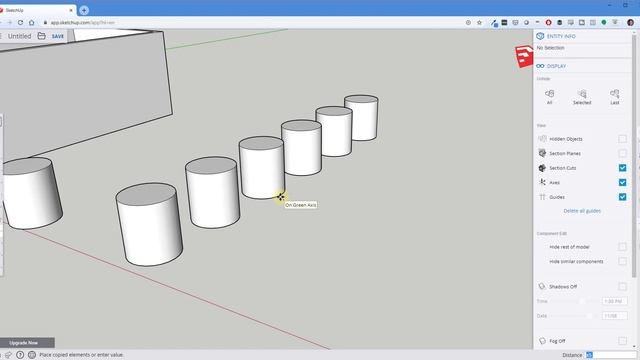
Task: Click the Guides icon in View list
Action: point(542,197)
